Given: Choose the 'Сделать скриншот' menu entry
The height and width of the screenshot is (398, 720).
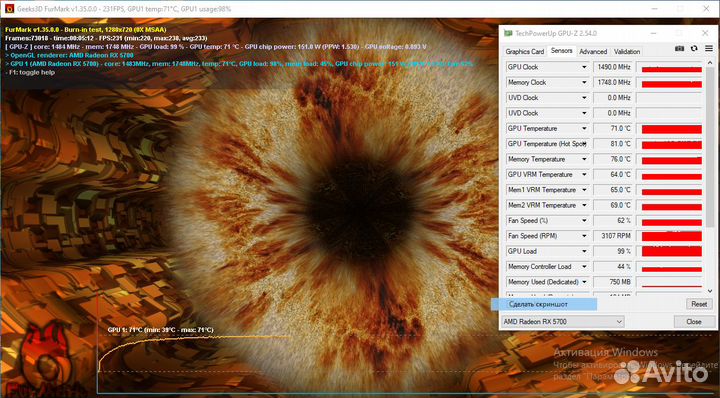Looking at the screenshot, I should 544,304.
